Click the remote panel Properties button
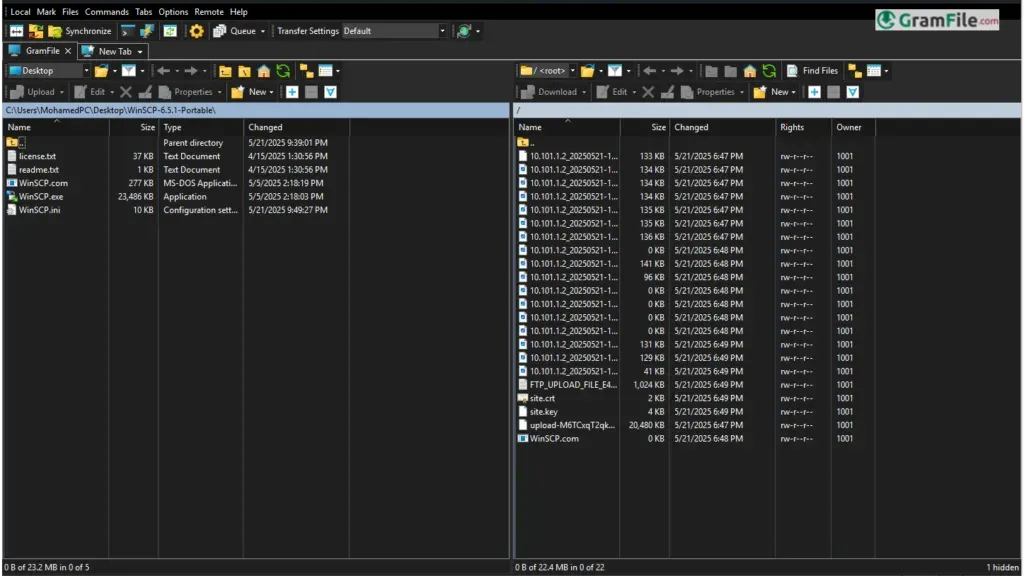Image resolution: width=1024 pixels, height=576 pixels. (709, 92)
